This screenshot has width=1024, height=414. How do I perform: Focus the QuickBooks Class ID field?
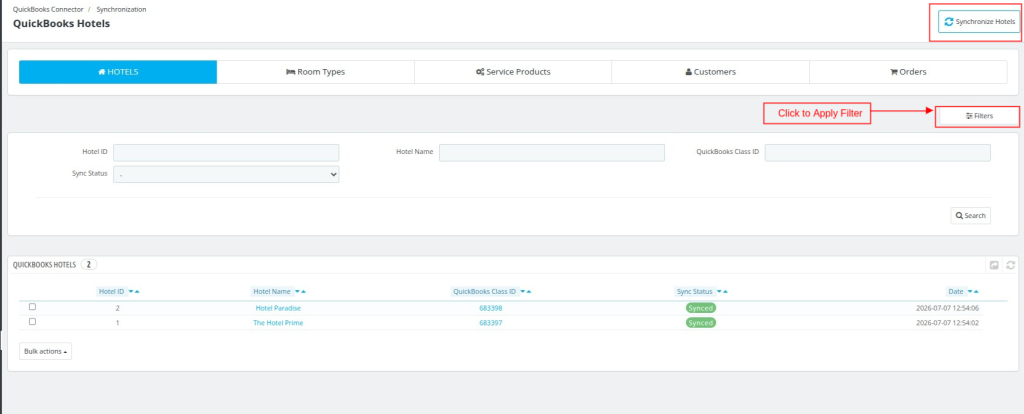click(878, 153)
